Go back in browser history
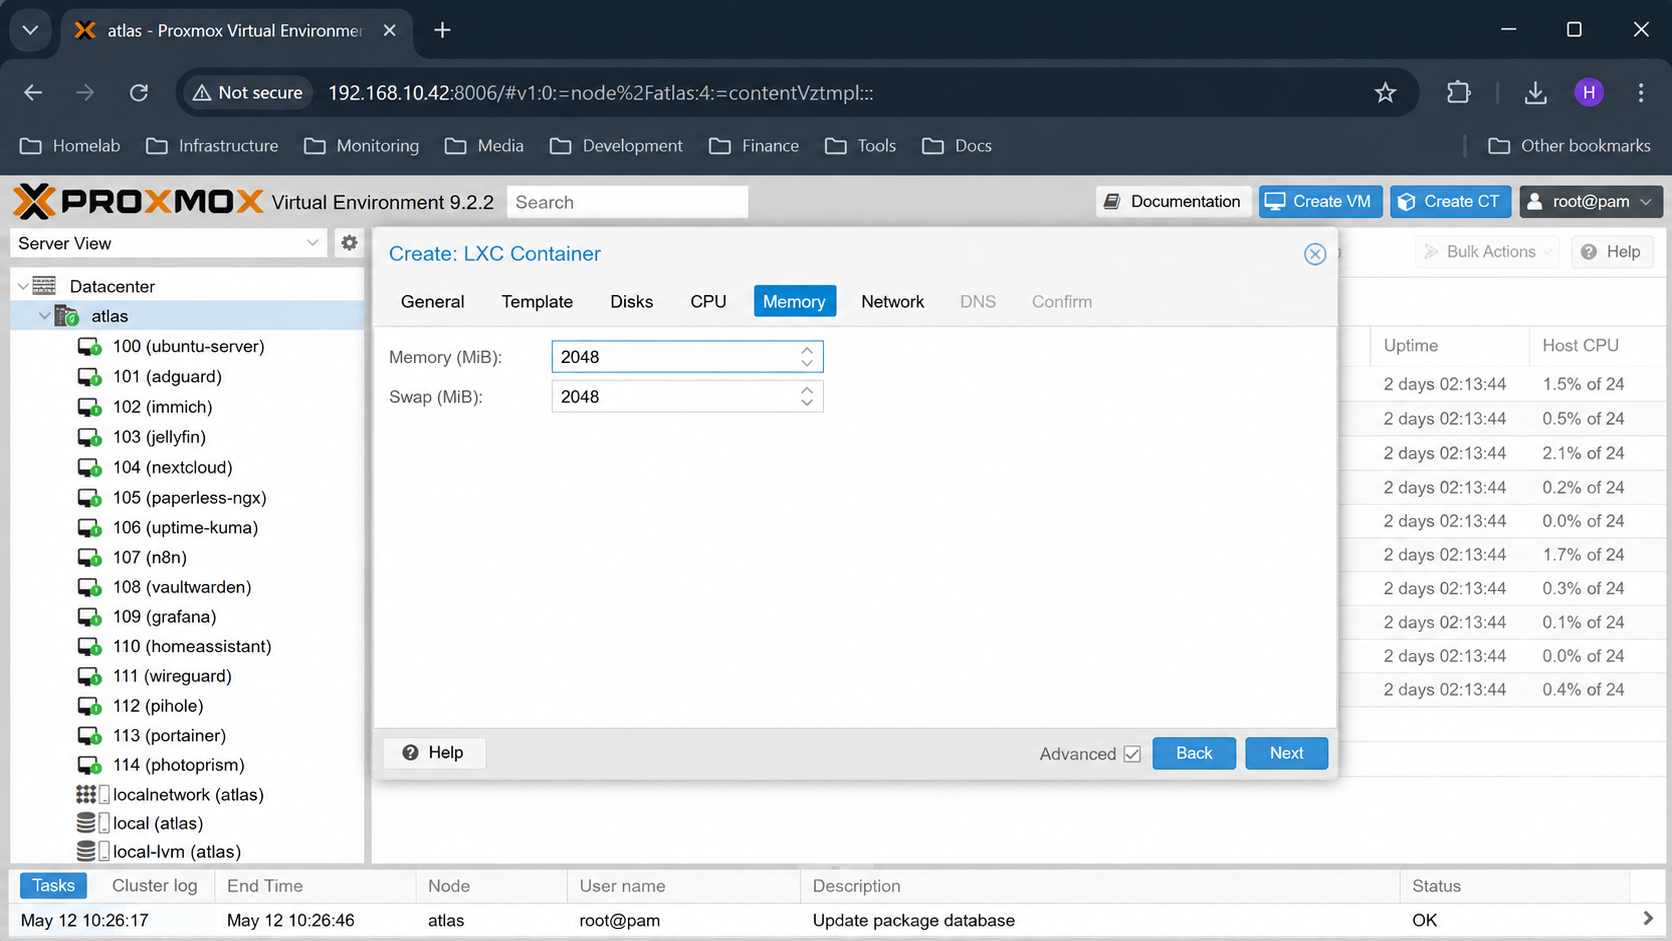1672x941 pixels. [33, 93]
